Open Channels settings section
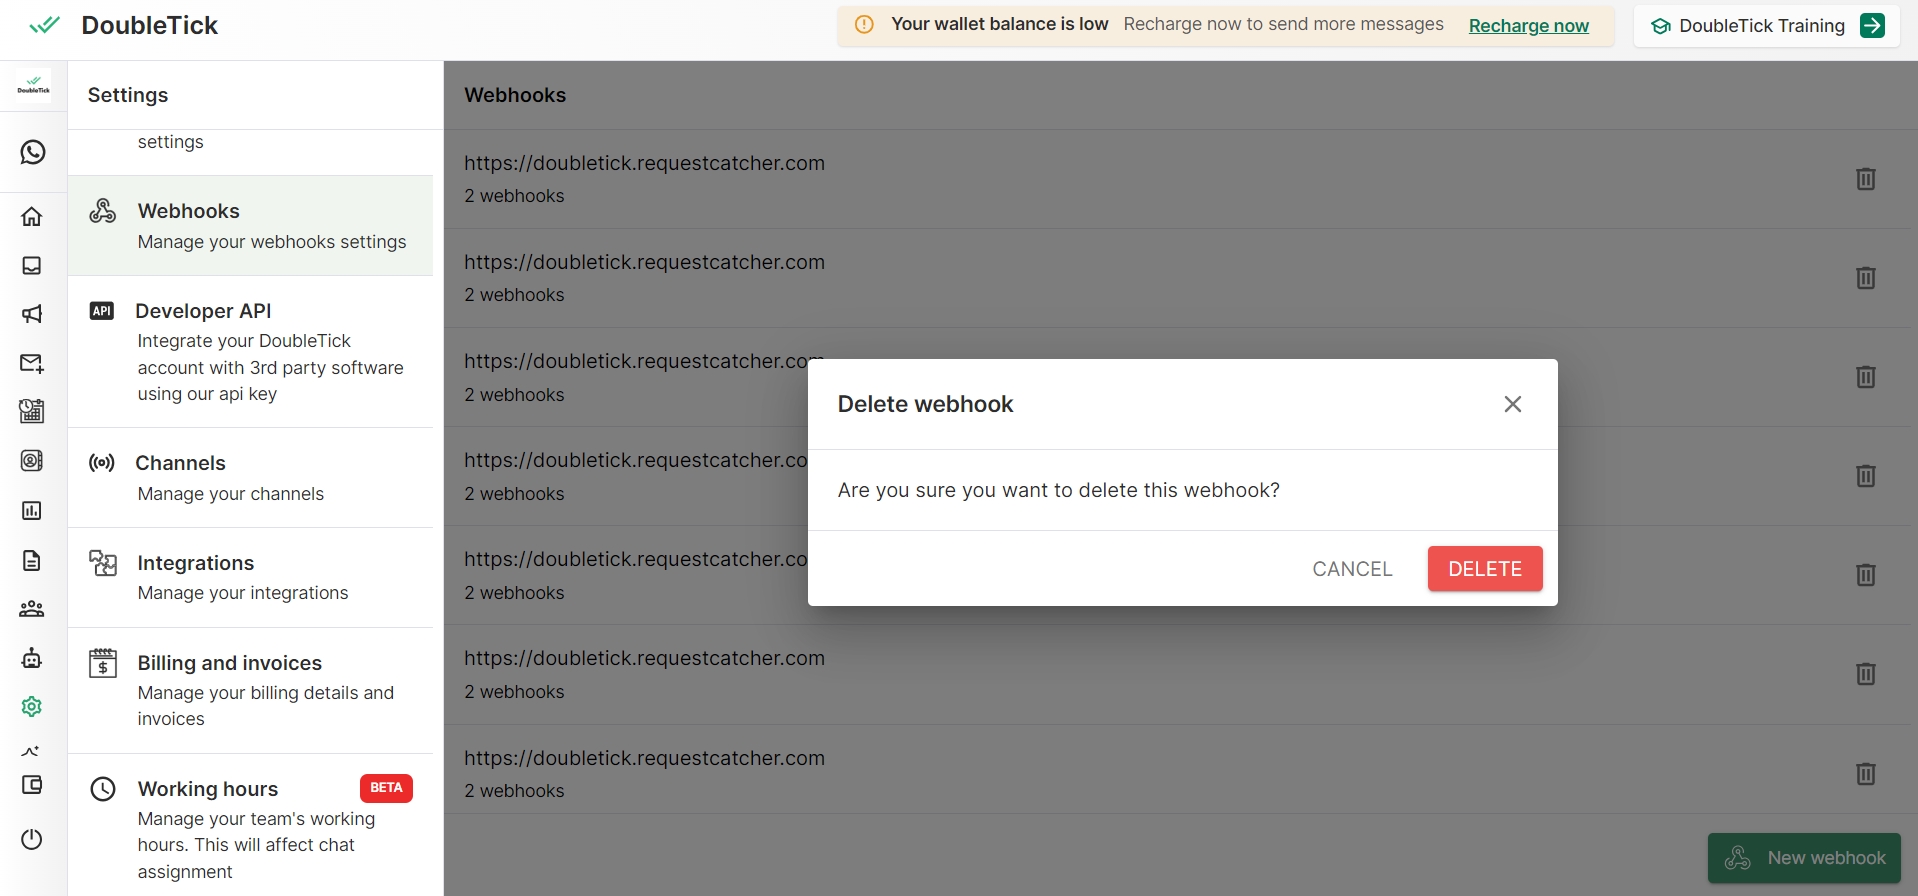1918x896 pixels. pyautogui.click(x=250, y=477)
